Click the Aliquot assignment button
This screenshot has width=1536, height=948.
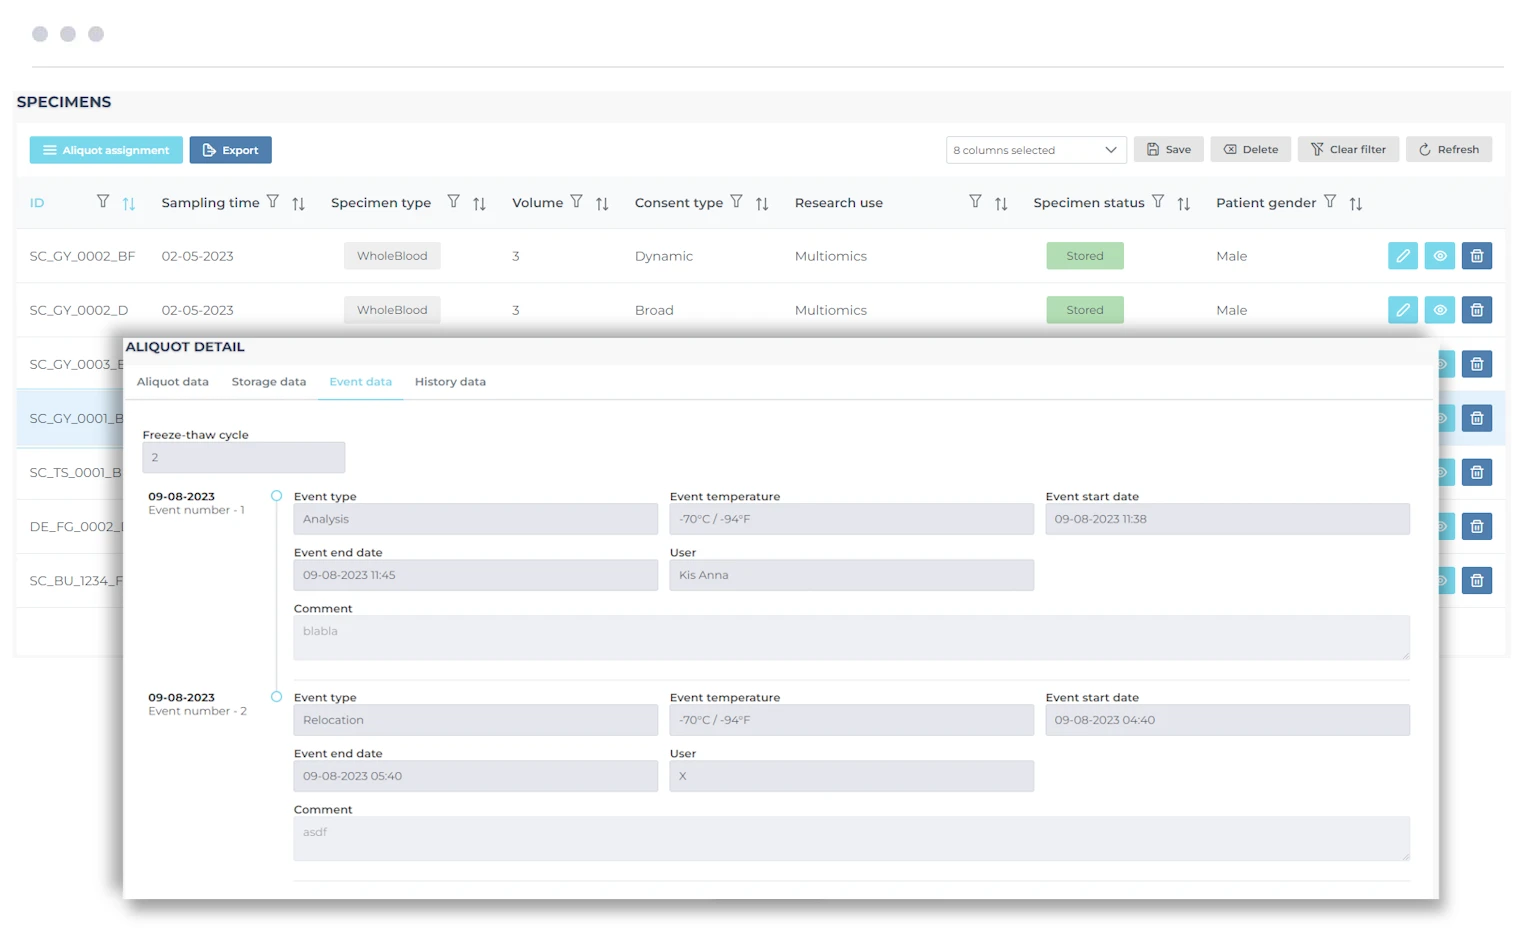tap(106, 150)
